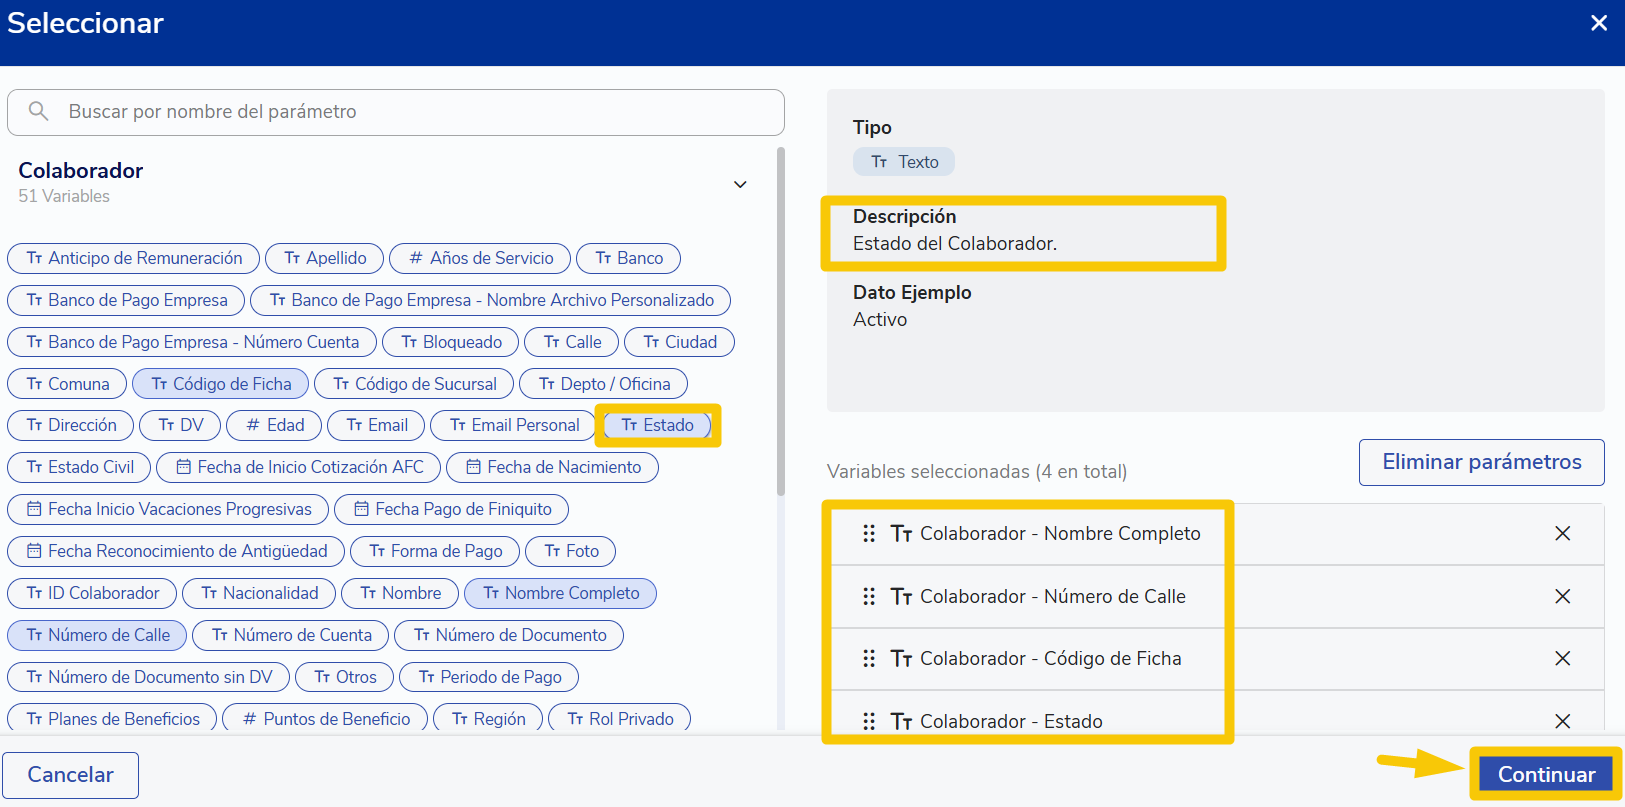Select the Fecha de Nacimiento date variable
The width and height of the screenshot is (1625, 807).
553,467
